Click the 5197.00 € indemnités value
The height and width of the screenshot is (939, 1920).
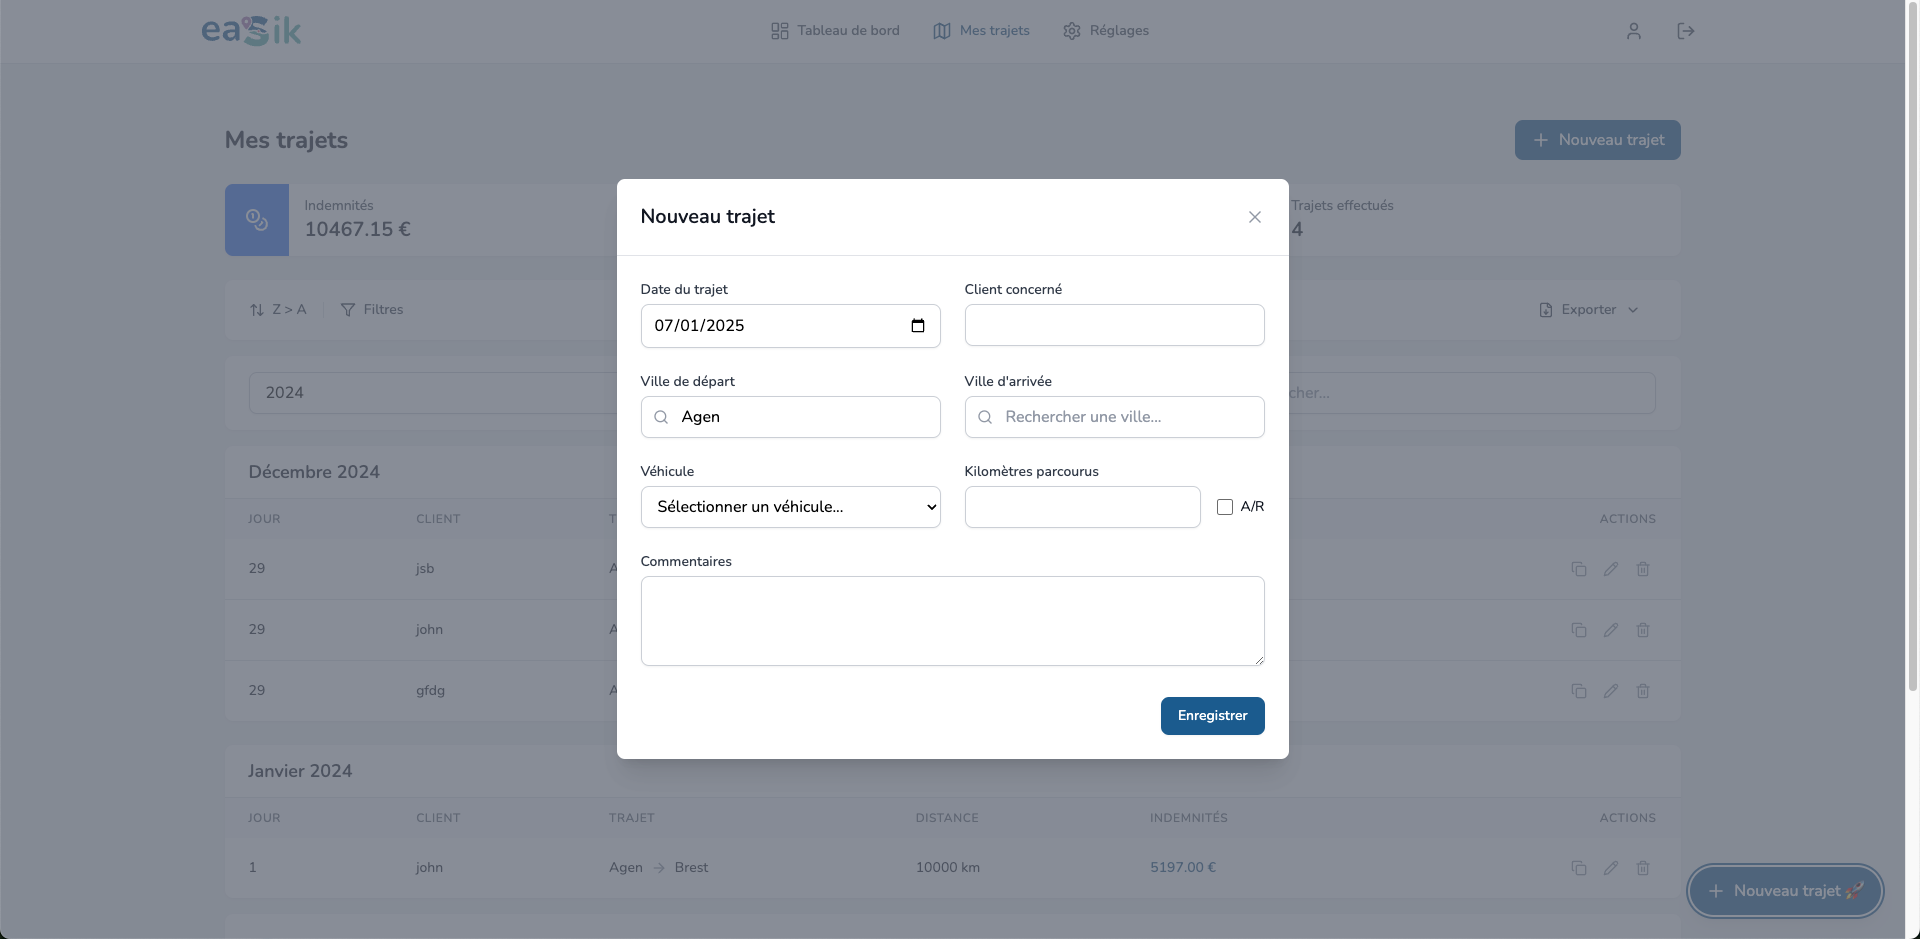pos(1183,868)
